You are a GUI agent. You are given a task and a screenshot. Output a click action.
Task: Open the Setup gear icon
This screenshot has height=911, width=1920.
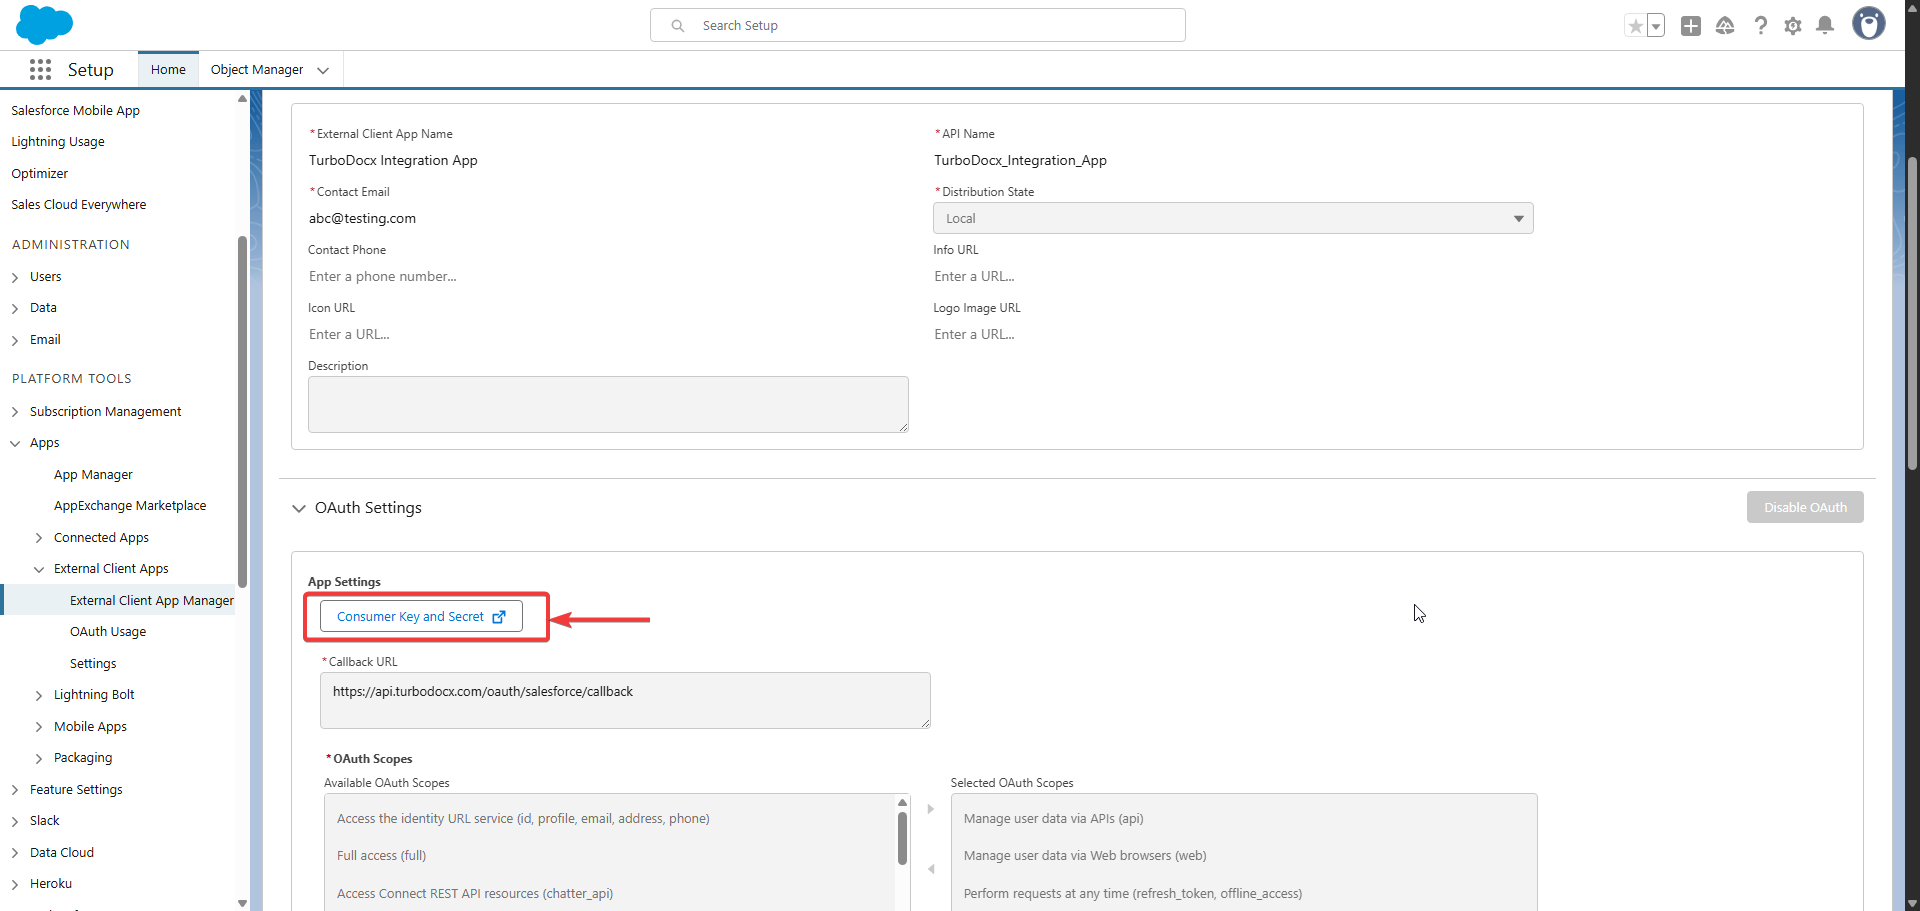click(1793, 26)
